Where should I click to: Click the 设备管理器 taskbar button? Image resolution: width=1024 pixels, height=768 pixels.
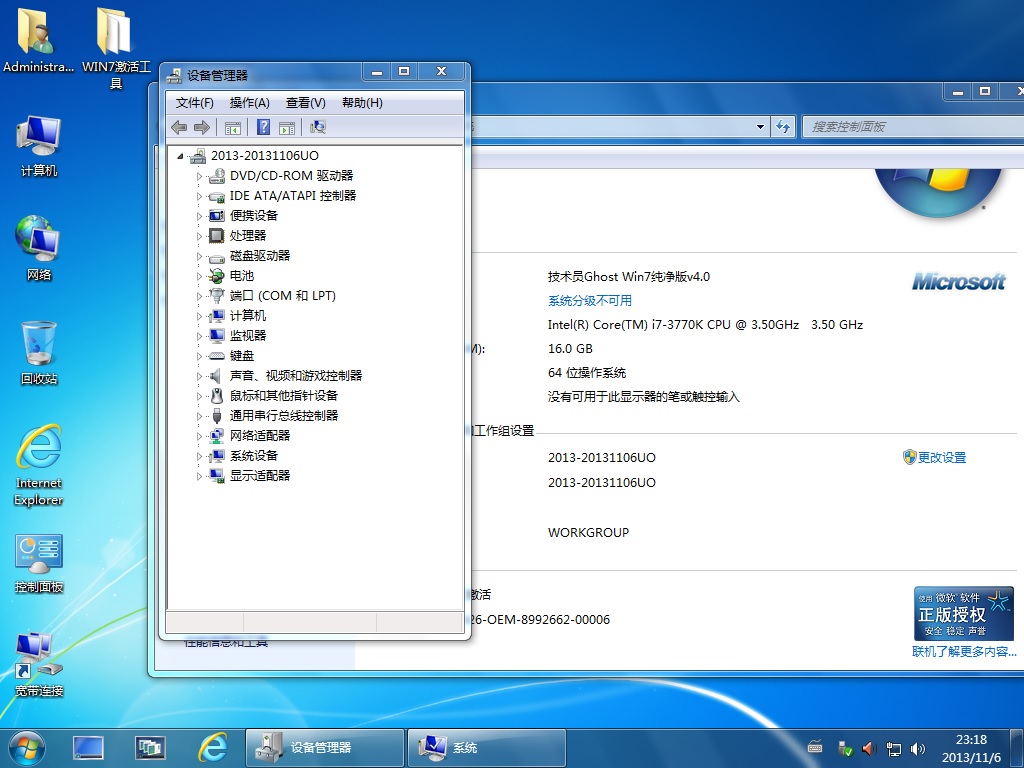[x=325, y=748]
